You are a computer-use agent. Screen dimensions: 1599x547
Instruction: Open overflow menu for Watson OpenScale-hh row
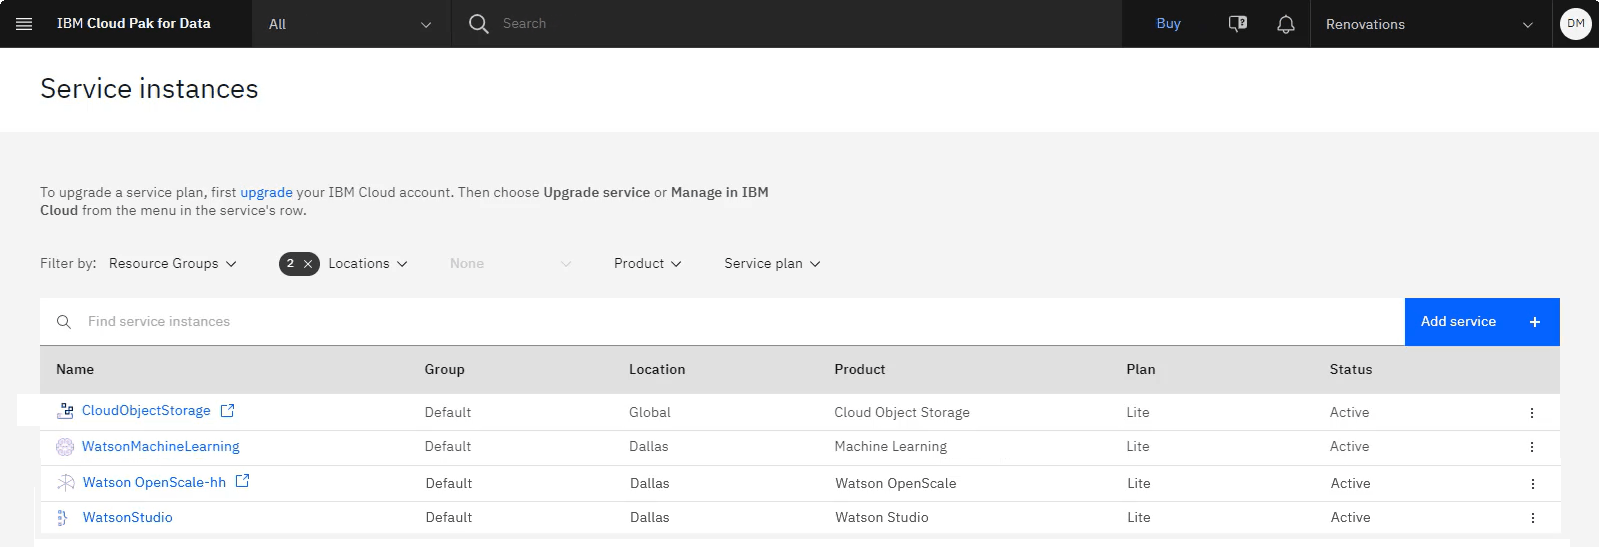pyautogui.click(x=1532, y=484)
